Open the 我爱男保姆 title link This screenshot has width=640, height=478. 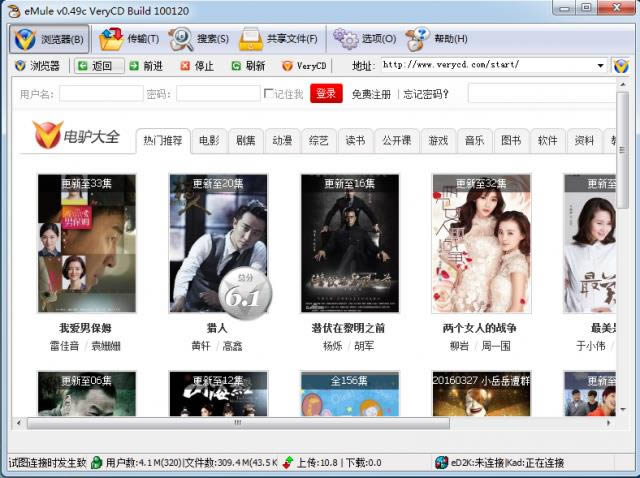pyautogui.click(x=85, y=328)
